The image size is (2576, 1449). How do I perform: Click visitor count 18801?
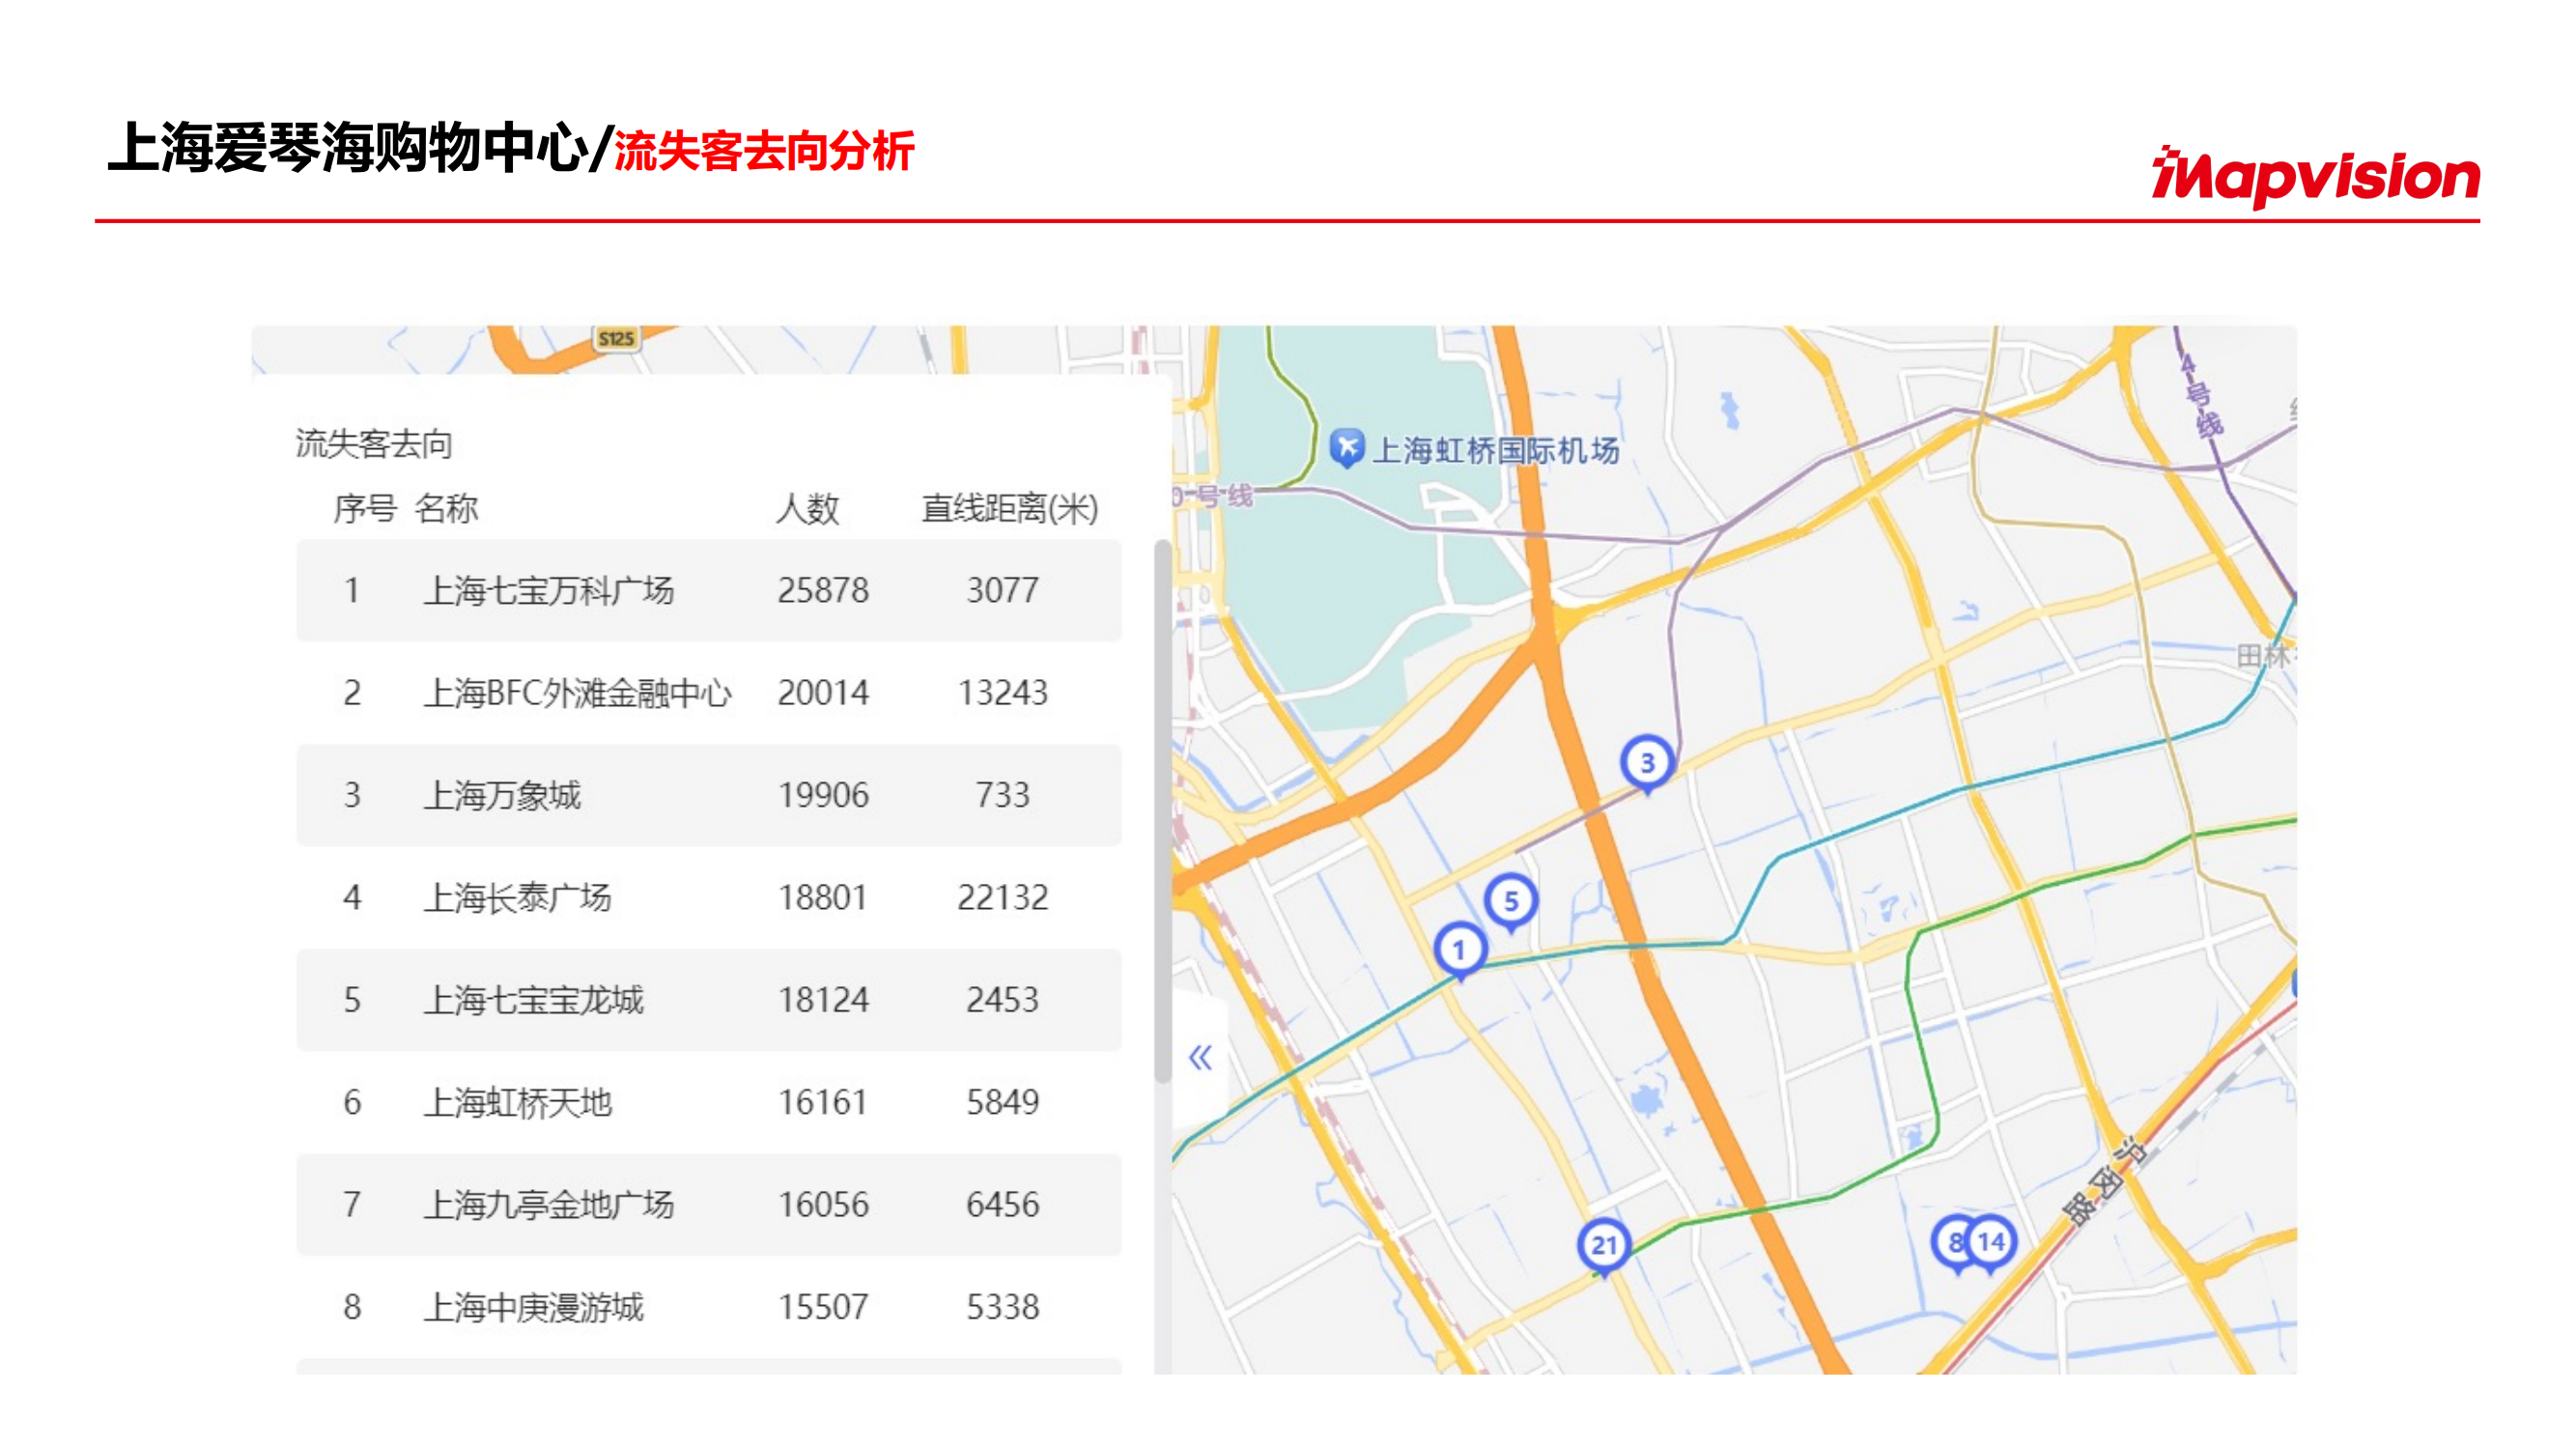point(823,897)
